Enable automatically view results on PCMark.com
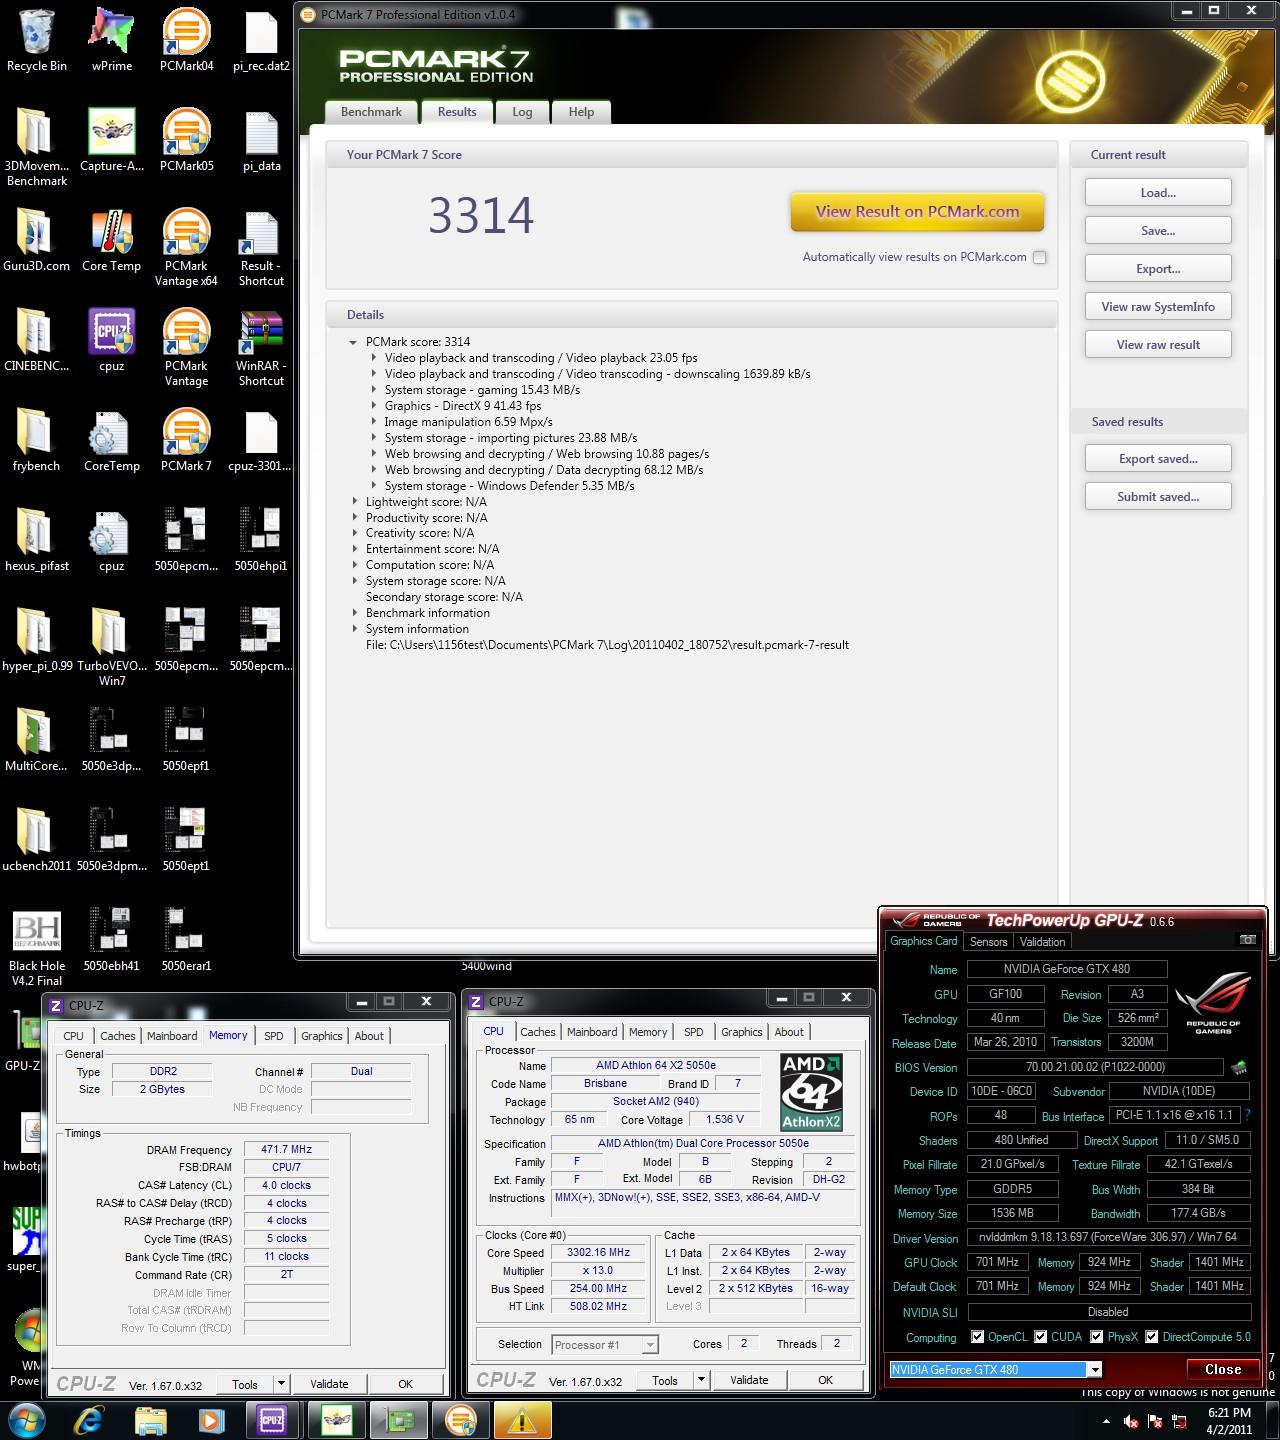Image resolution: width=1280 pixels, height=1440 pixels. point(1040,257)
